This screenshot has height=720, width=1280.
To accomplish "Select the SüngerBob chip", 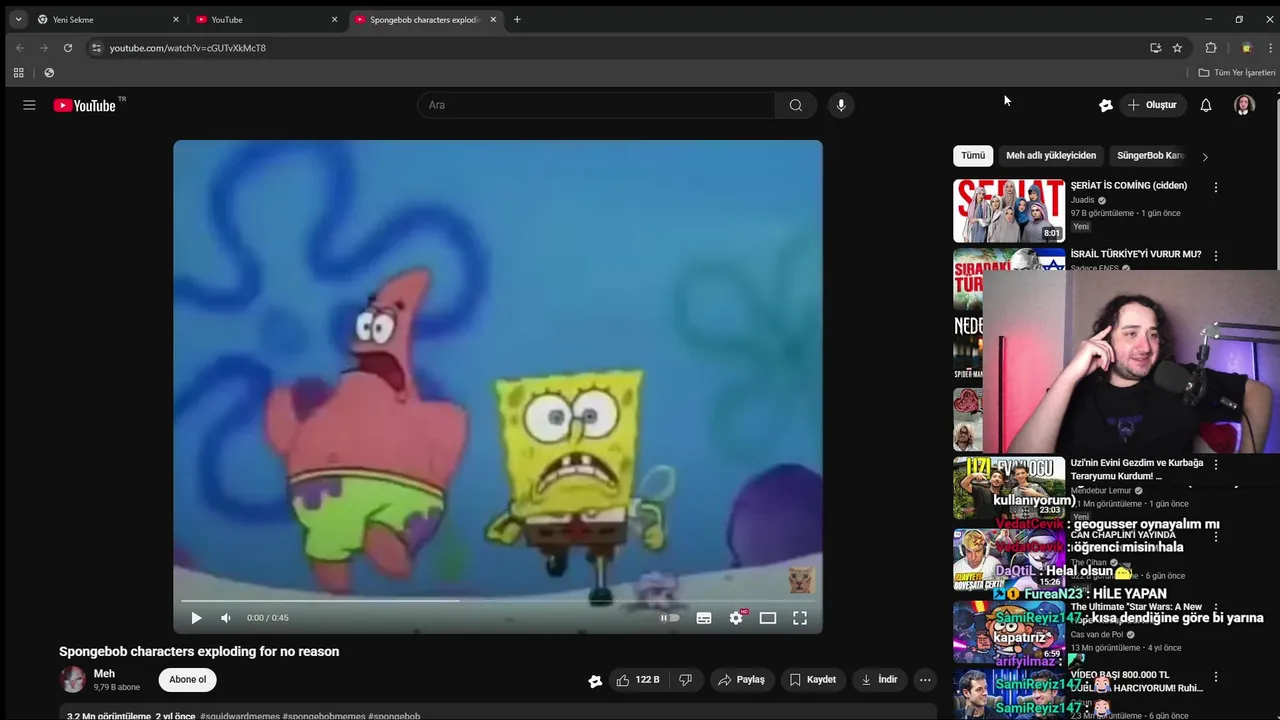I will [1150, 156].
